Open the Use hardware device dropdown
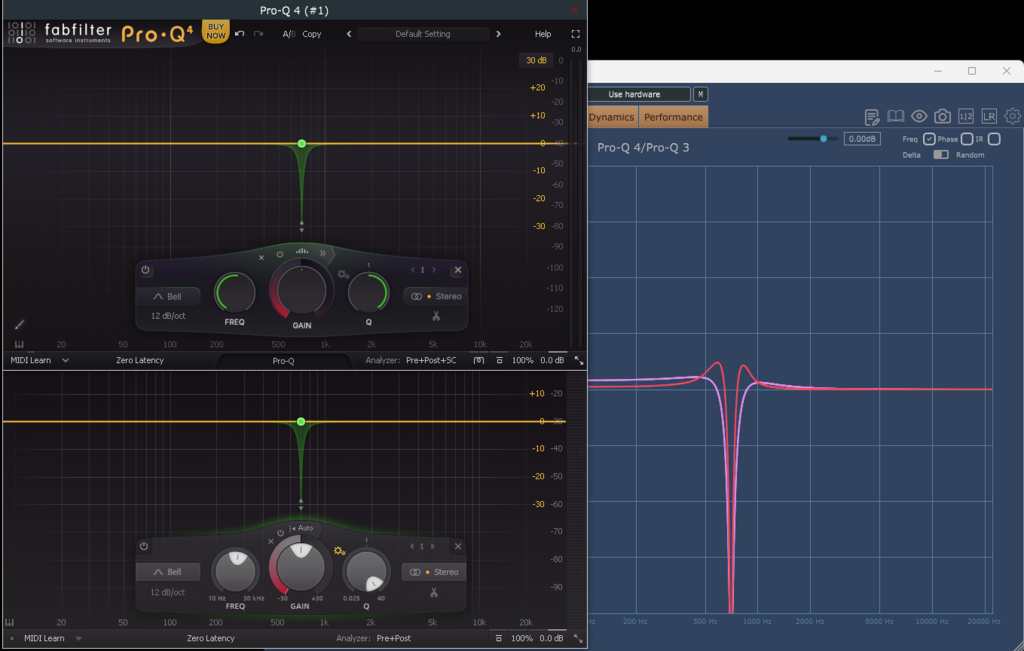 coord(639,94)
